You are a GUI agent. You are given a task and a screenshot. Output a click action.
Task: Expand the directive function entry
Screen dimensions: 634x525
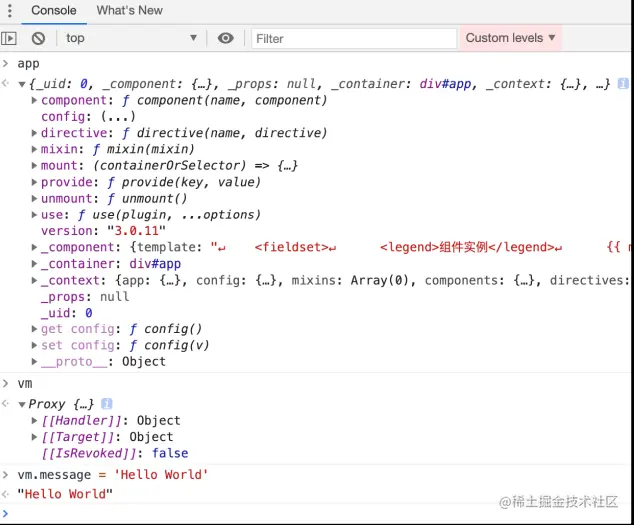coord(34,133)
